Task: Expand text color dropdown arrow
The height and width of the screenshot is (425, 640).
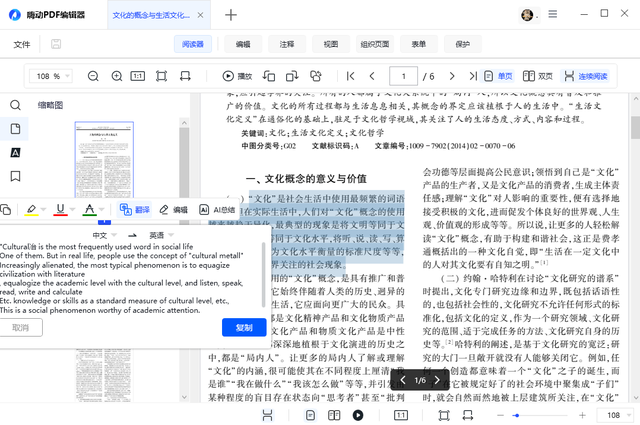Action: [x=102, y=209]
